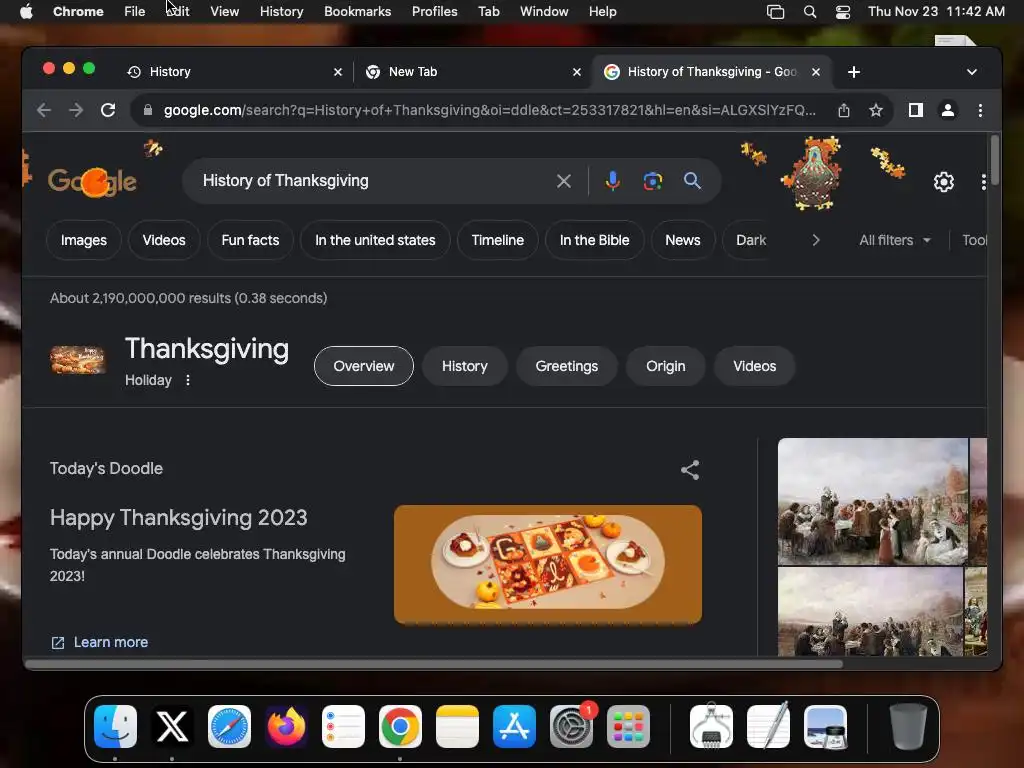Open TextEdit from the dock
The height and width of the screenshot is (768, 1024).
768,726
